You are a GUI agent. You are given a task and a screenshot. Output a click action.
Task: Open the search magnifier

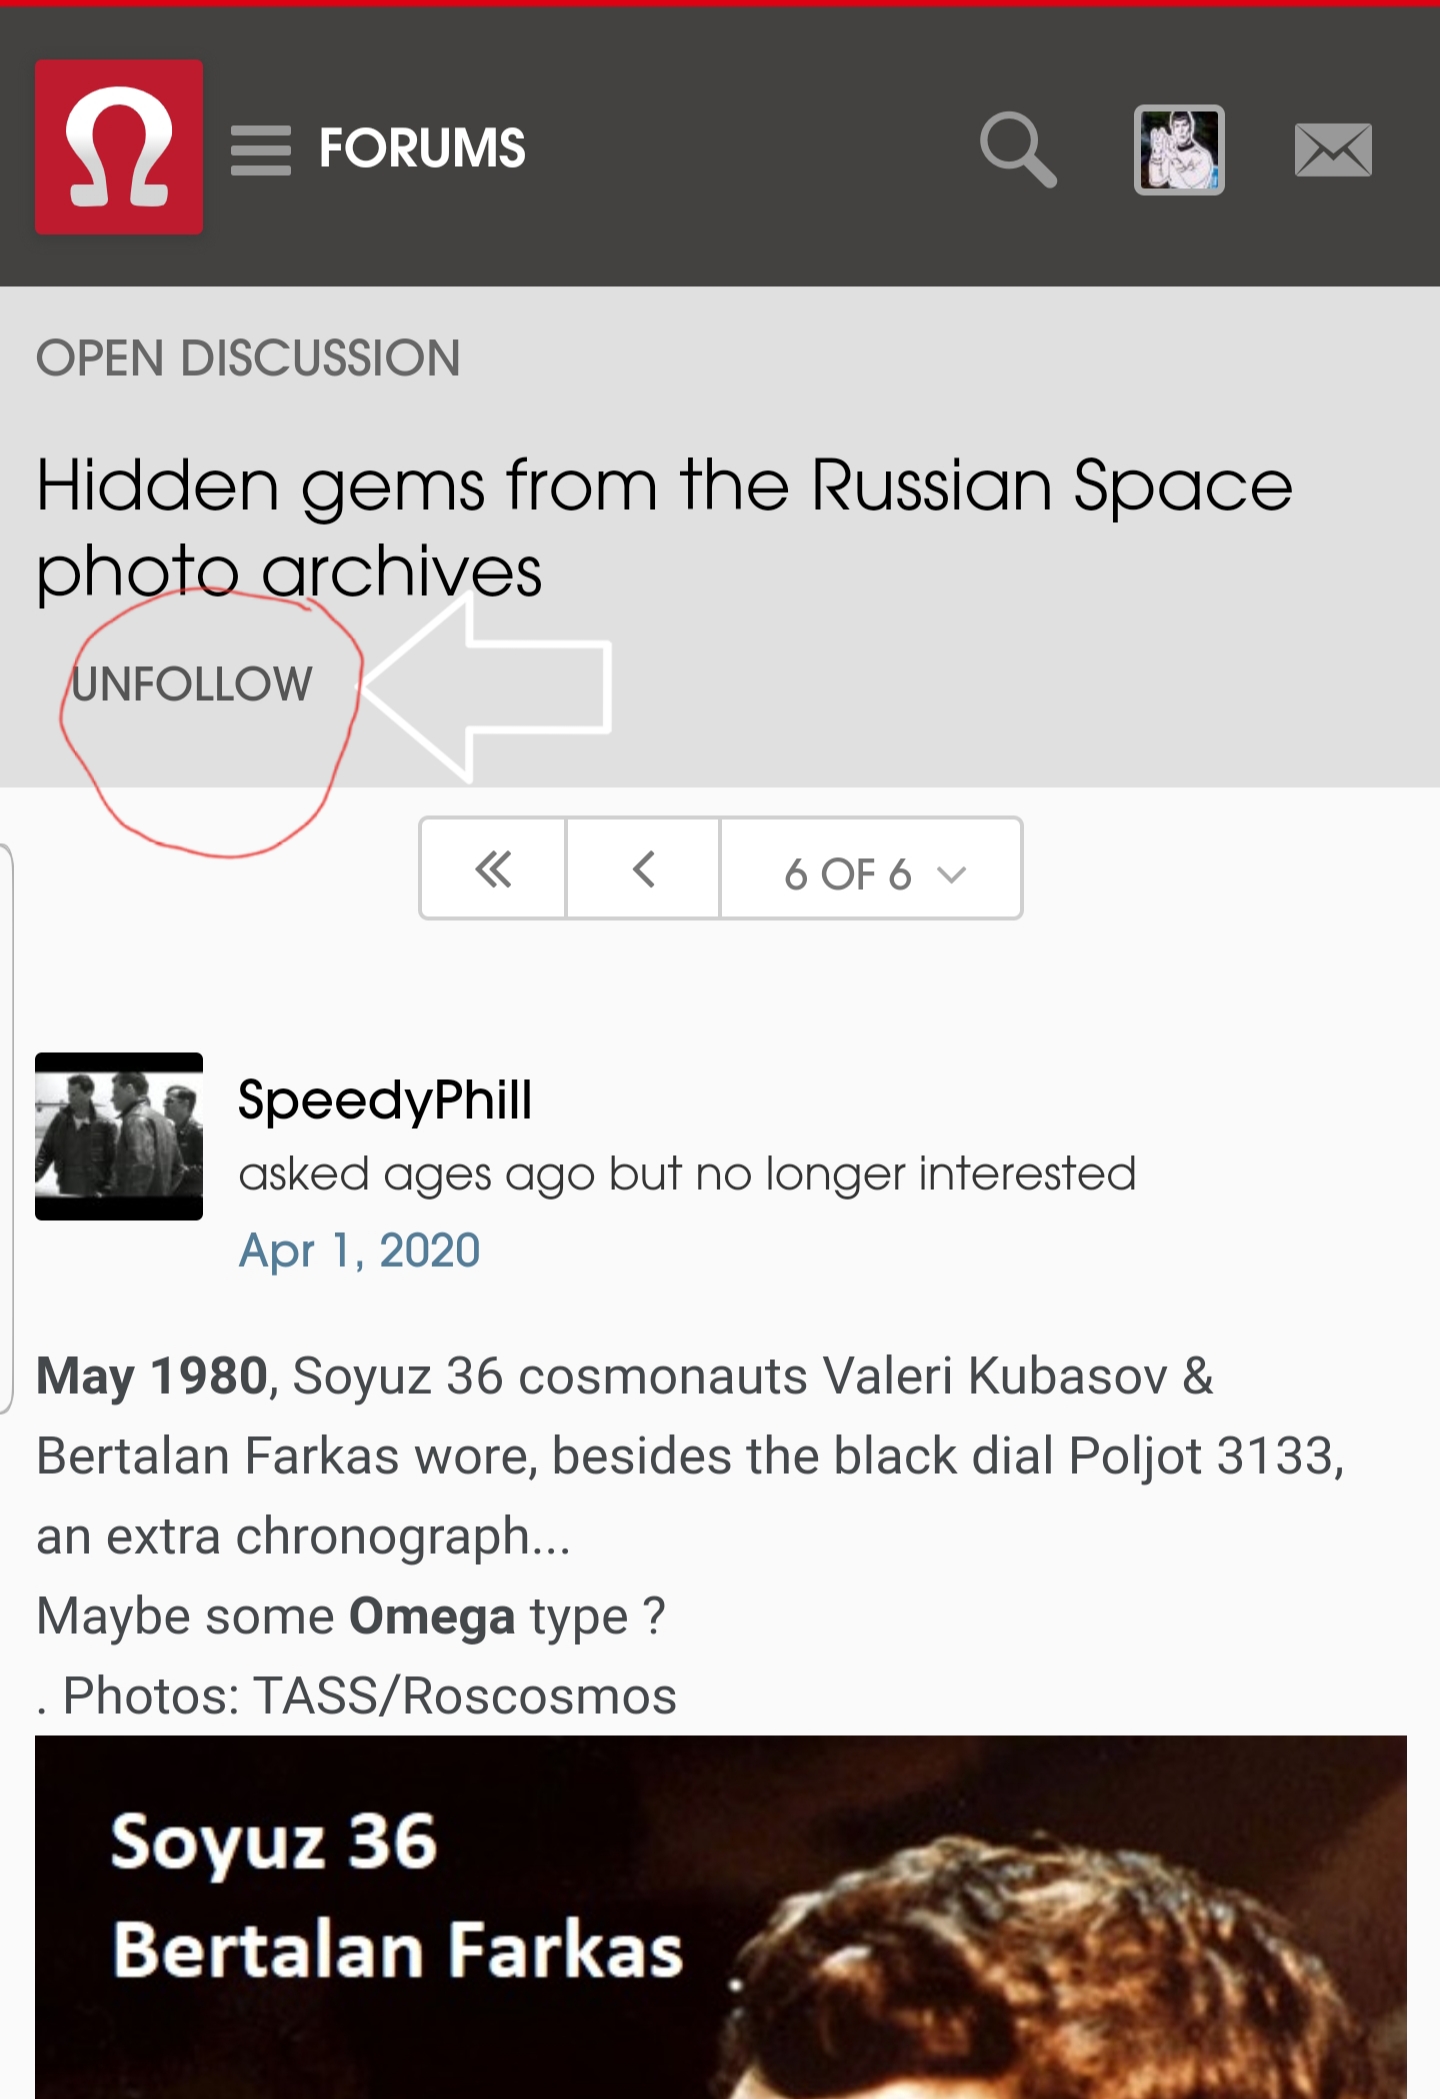tap(1017, 150)
